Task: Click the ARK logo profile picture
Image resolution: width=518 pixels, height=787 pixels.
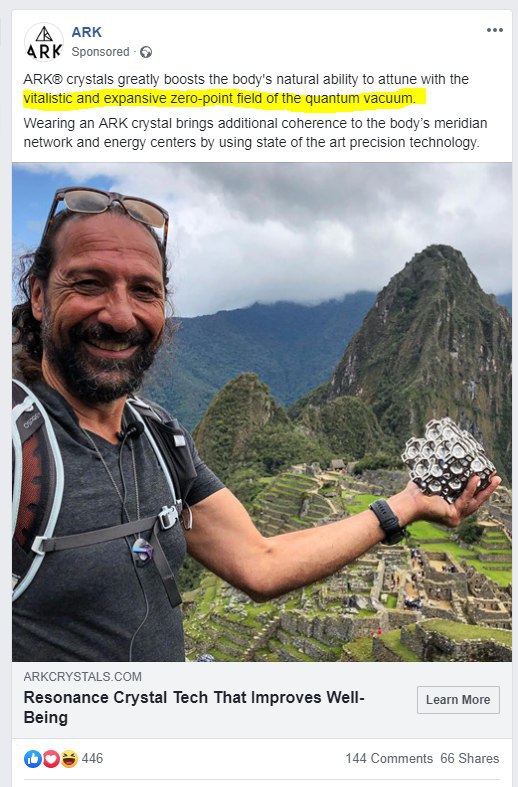Action: [44, 42]
